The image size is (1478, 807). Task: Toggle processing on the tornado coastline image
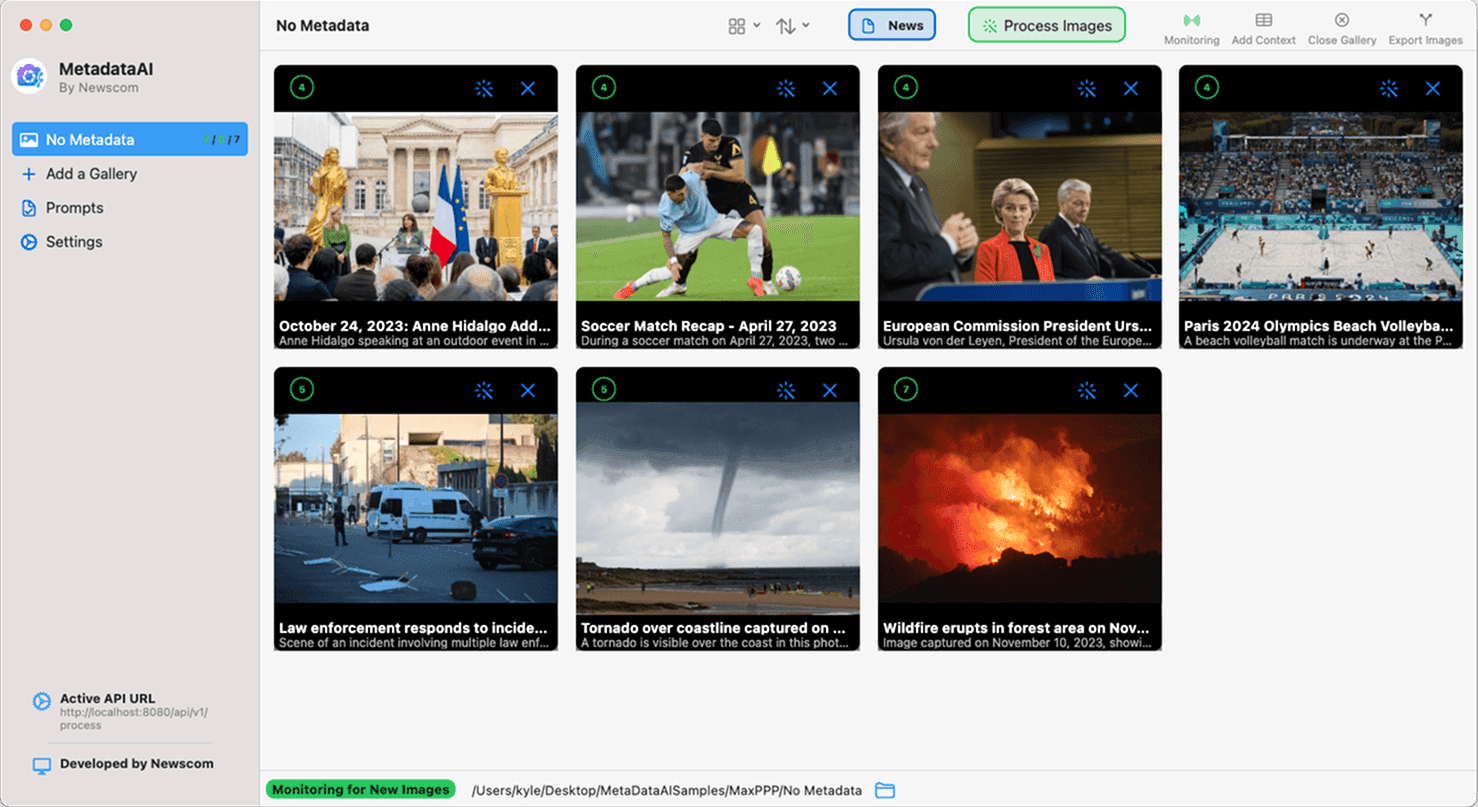pyautogui.click(x=786, y=390)
